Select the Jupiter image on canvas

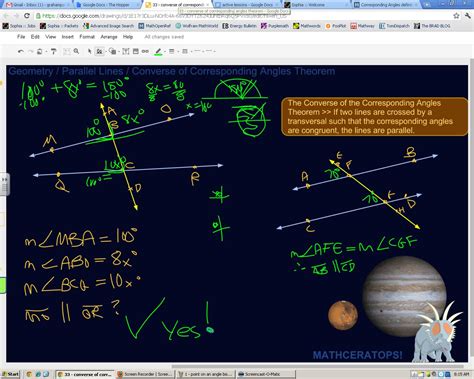tap(404, 296)
